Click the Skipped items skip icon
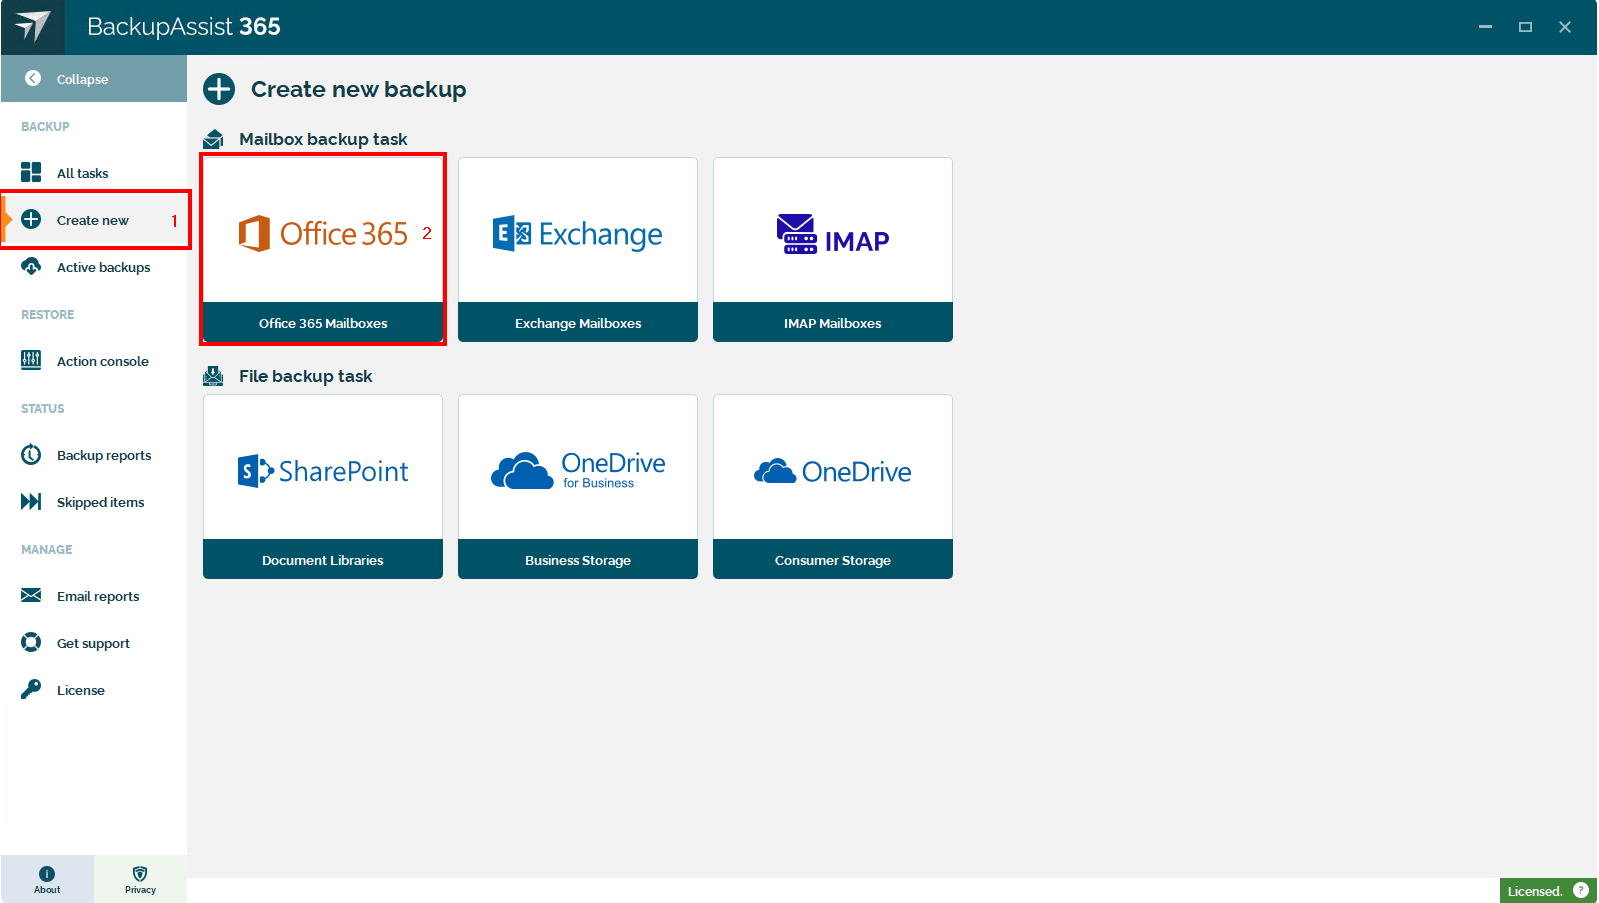 tap(31, 502)
